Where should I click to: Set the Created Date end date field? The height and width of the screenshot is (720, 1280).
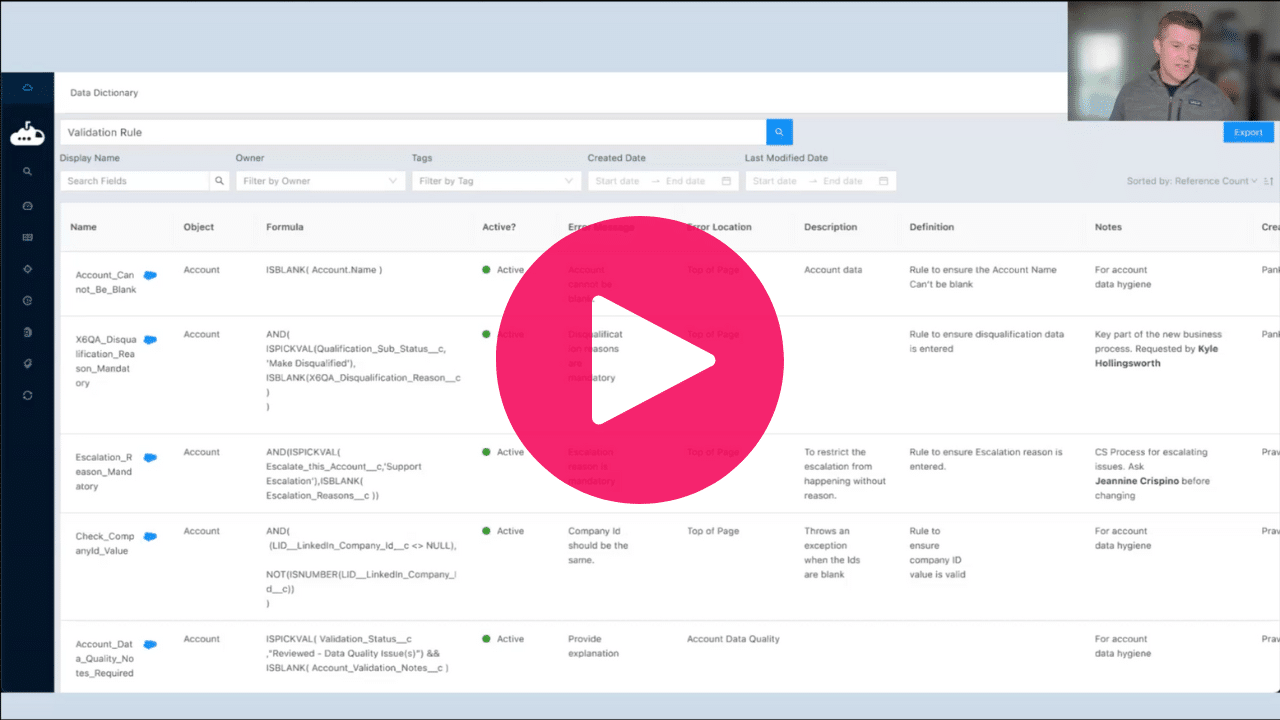[686, 181]
